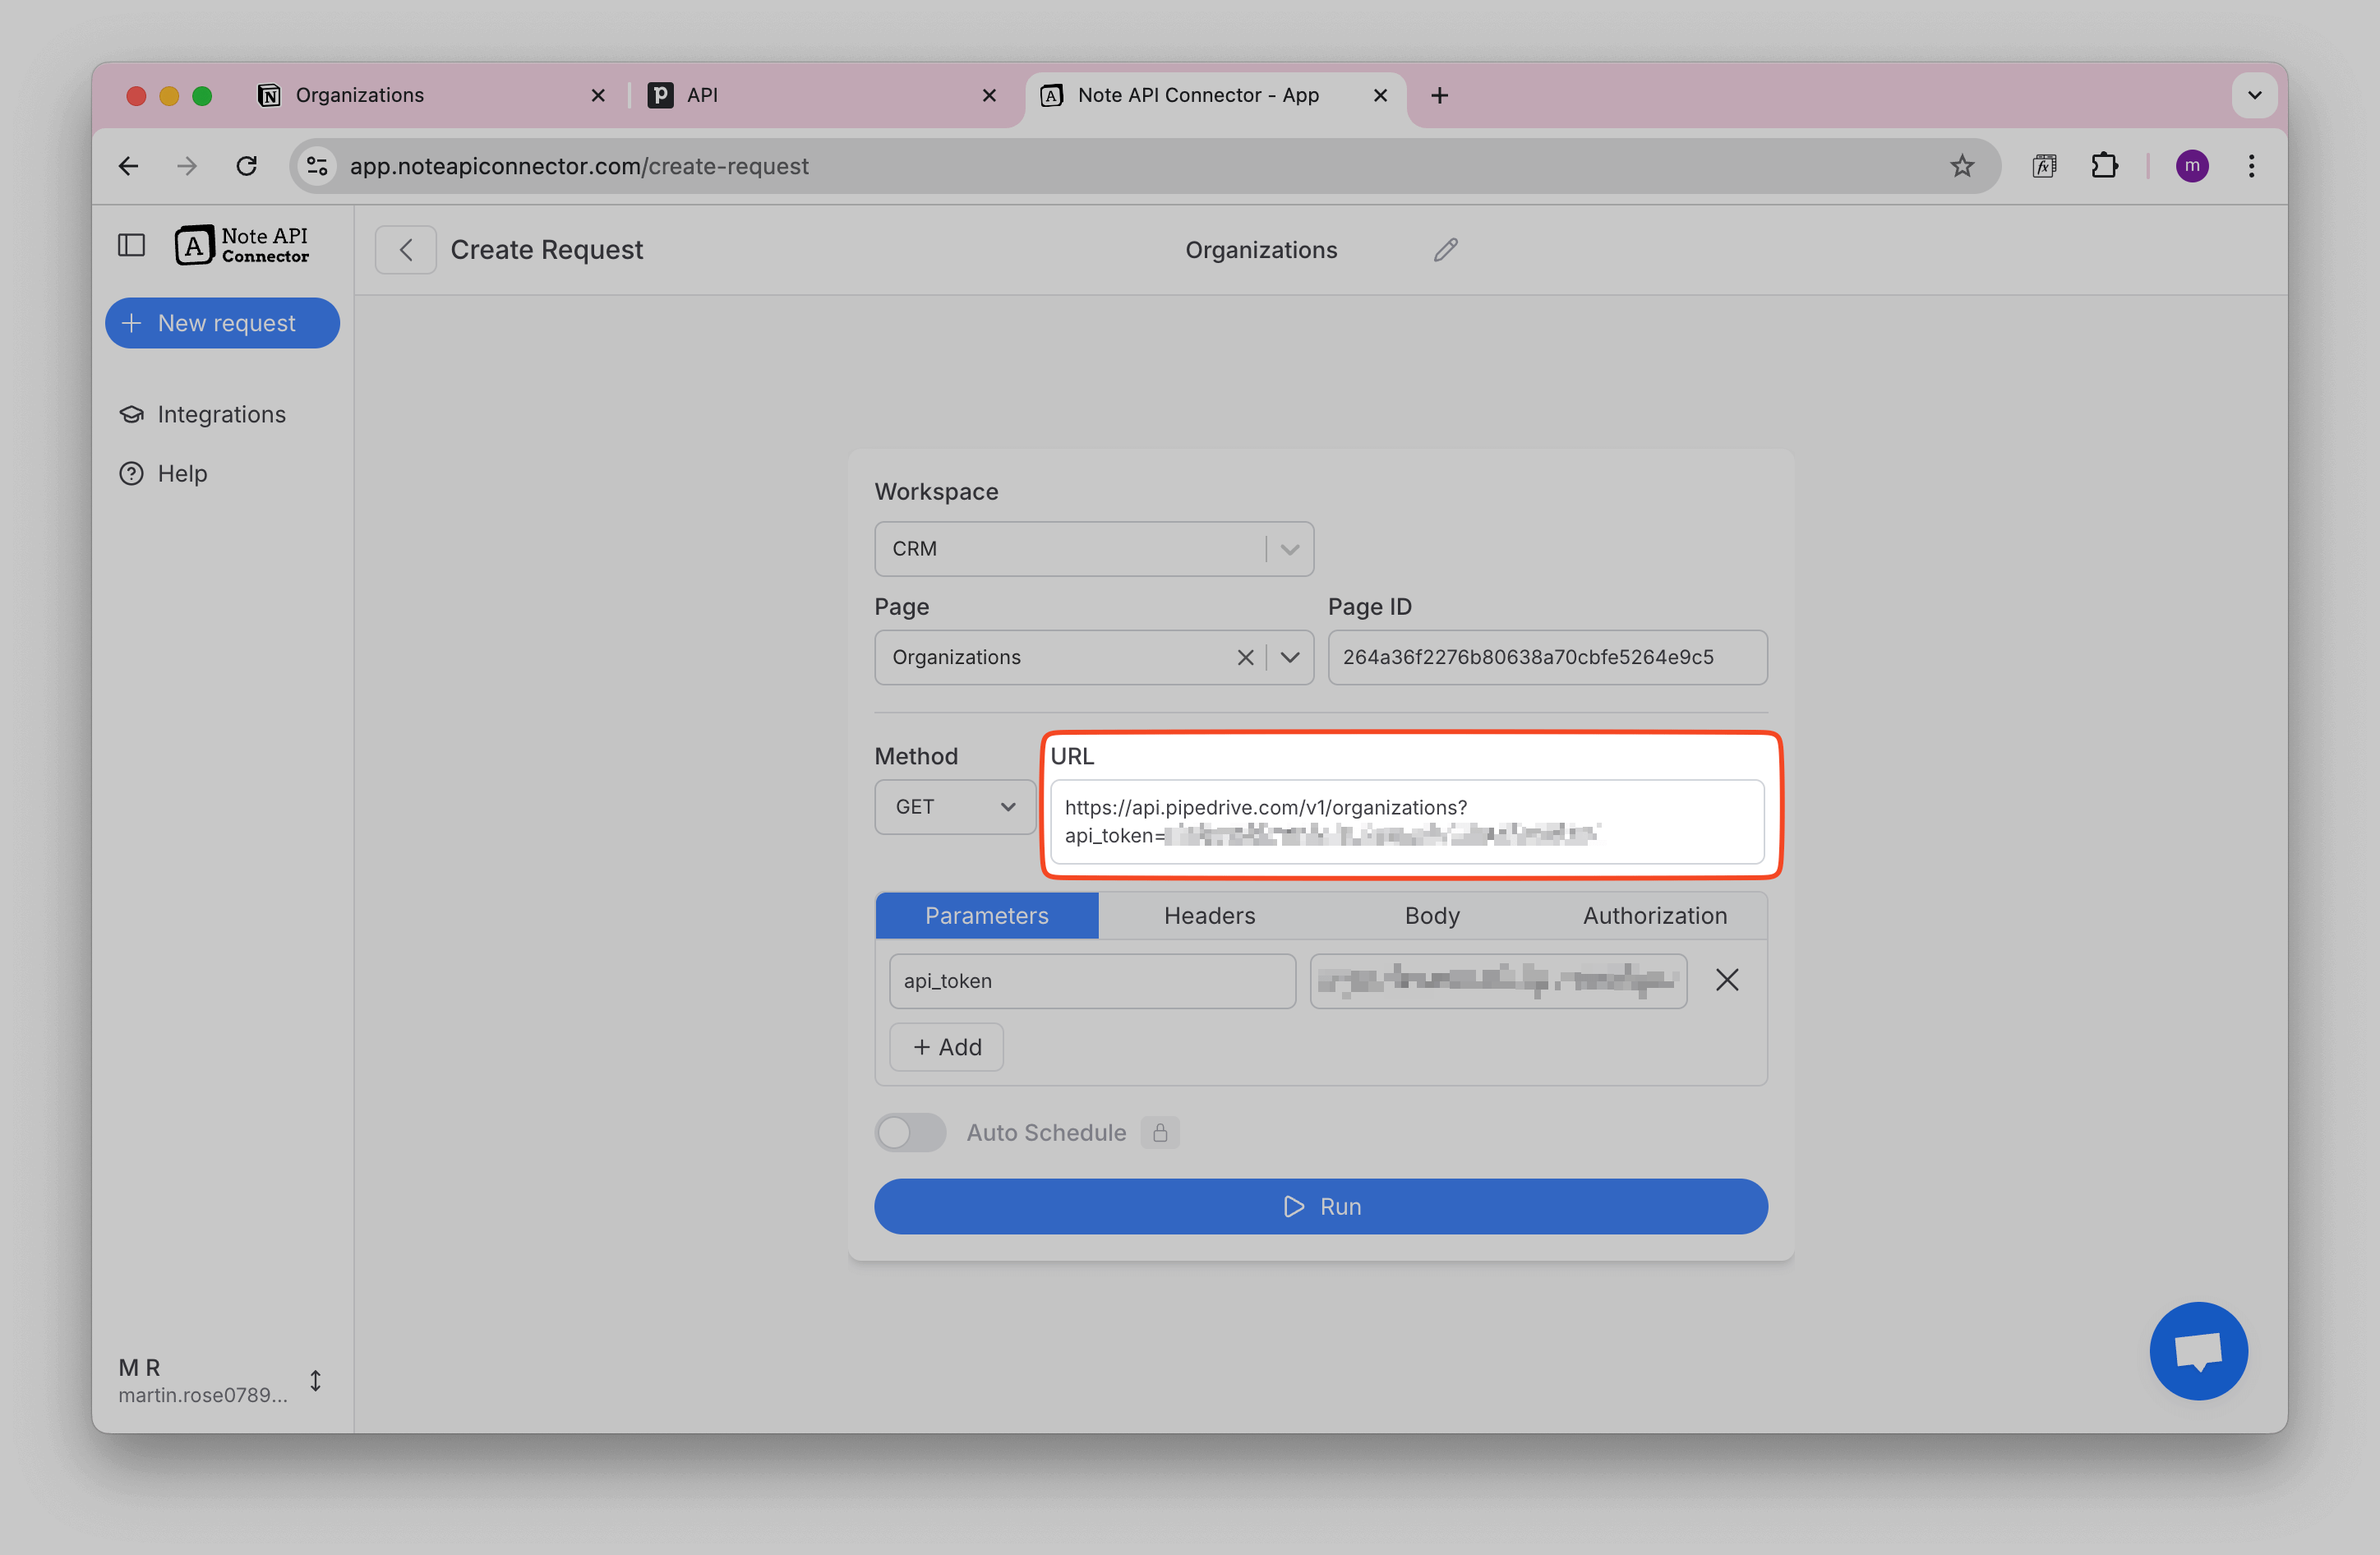Edit the Organizations request name pencil
The width and height of the screenshot is (2380, 1555).
pyautogui.click(x=1445, y=250)
